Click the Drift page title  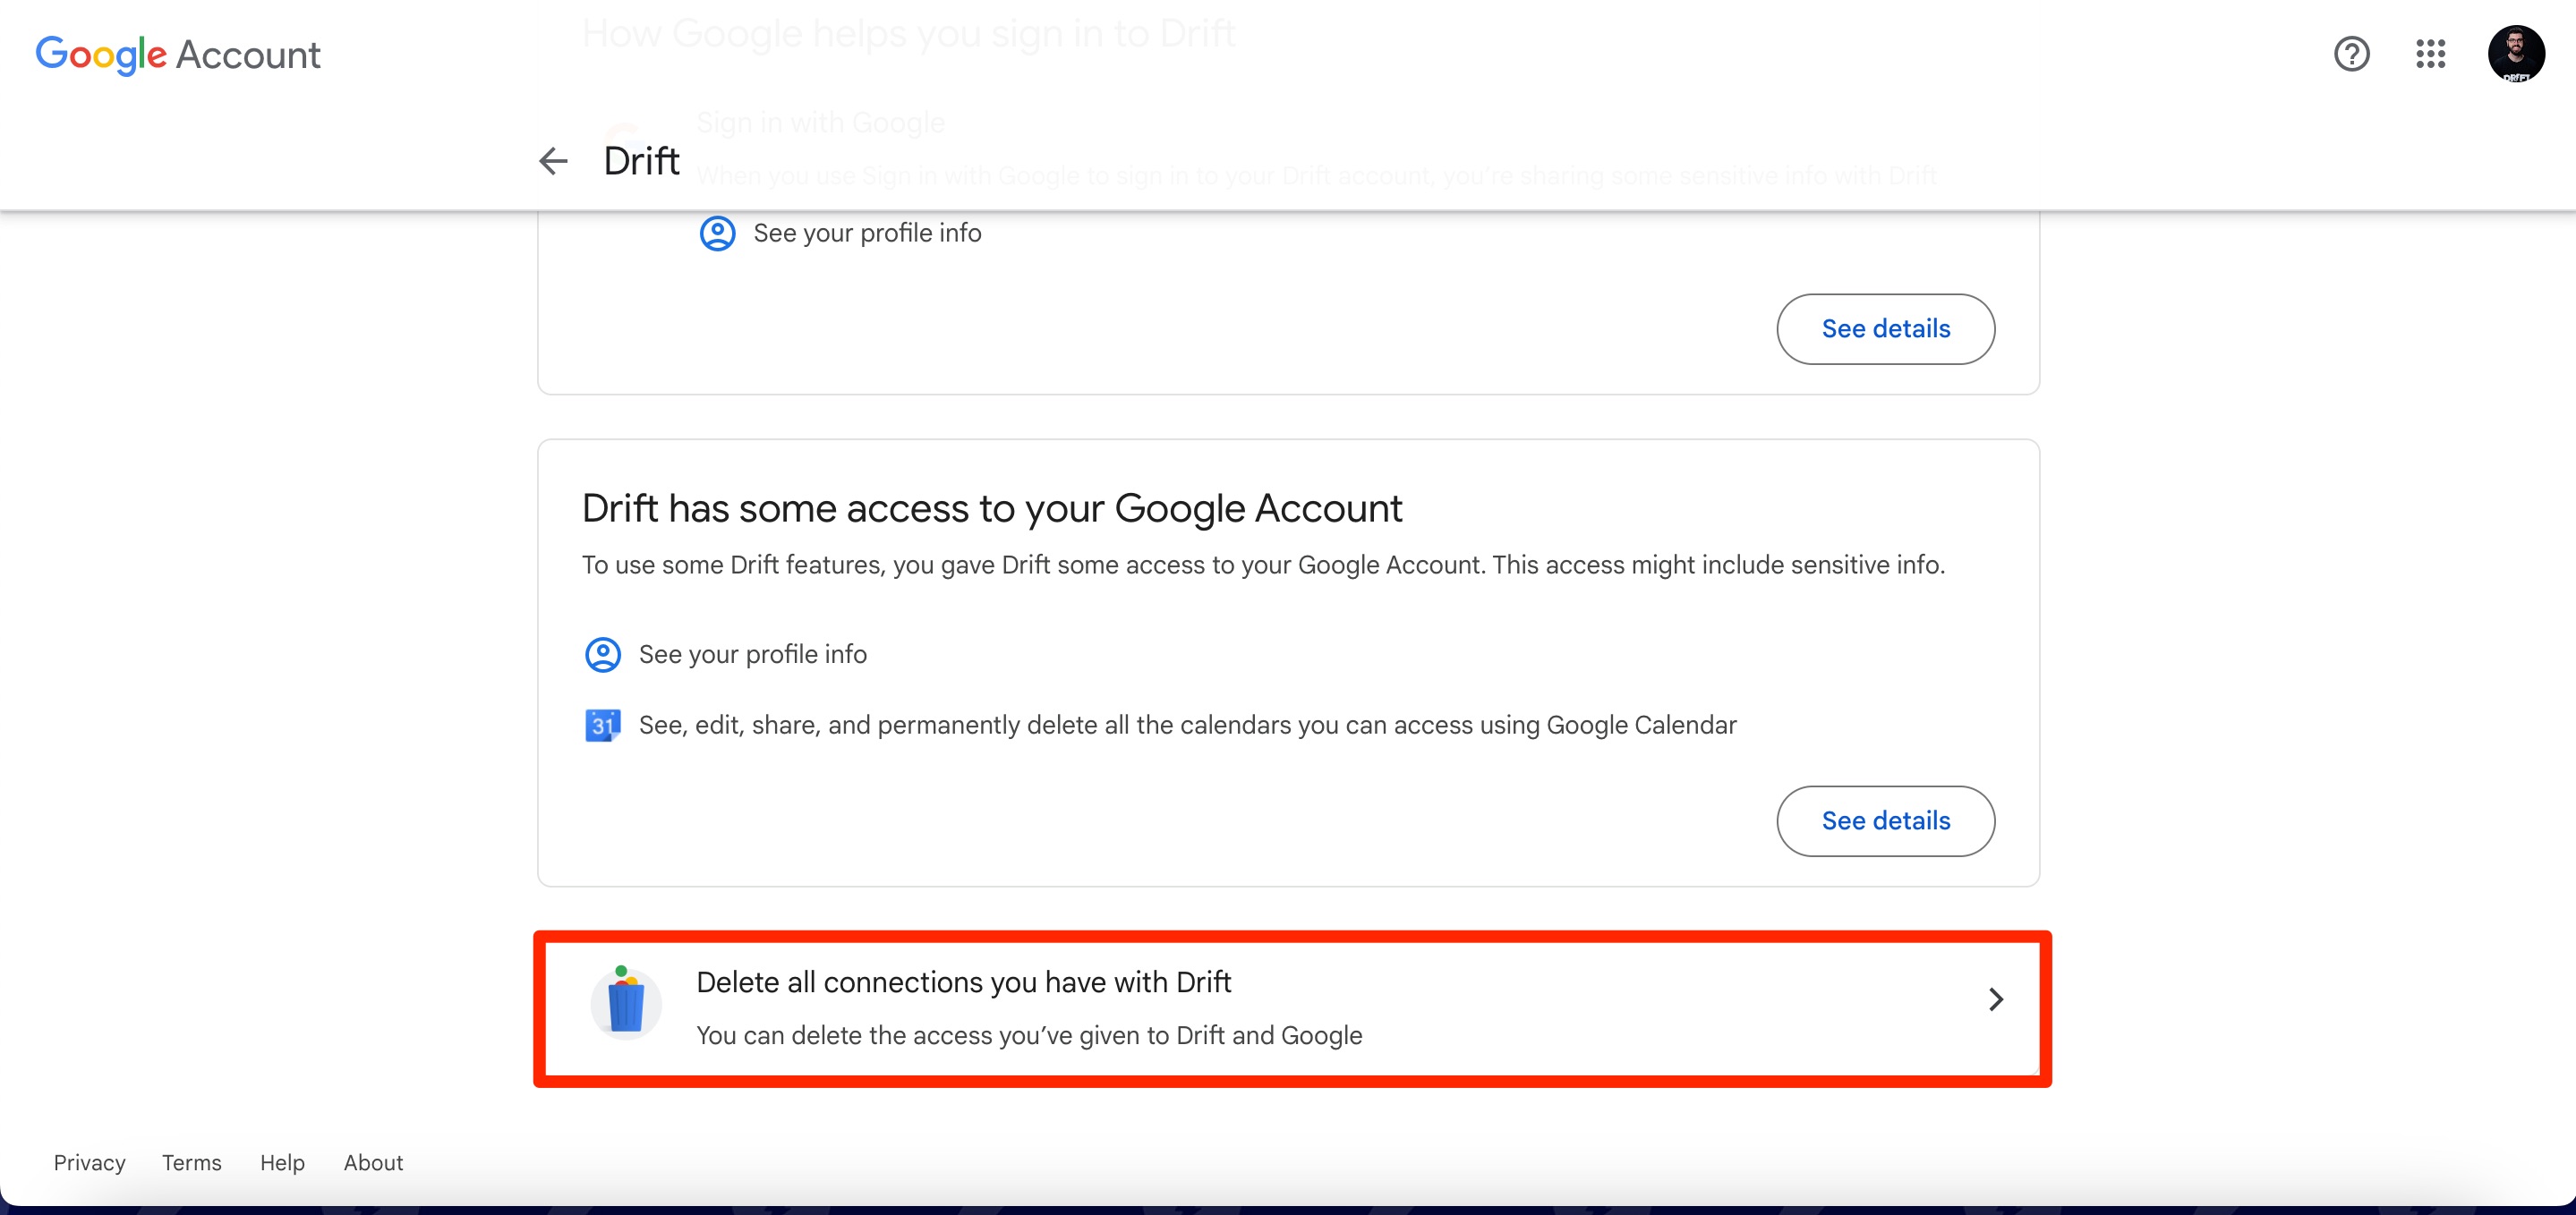click(641, 160)
